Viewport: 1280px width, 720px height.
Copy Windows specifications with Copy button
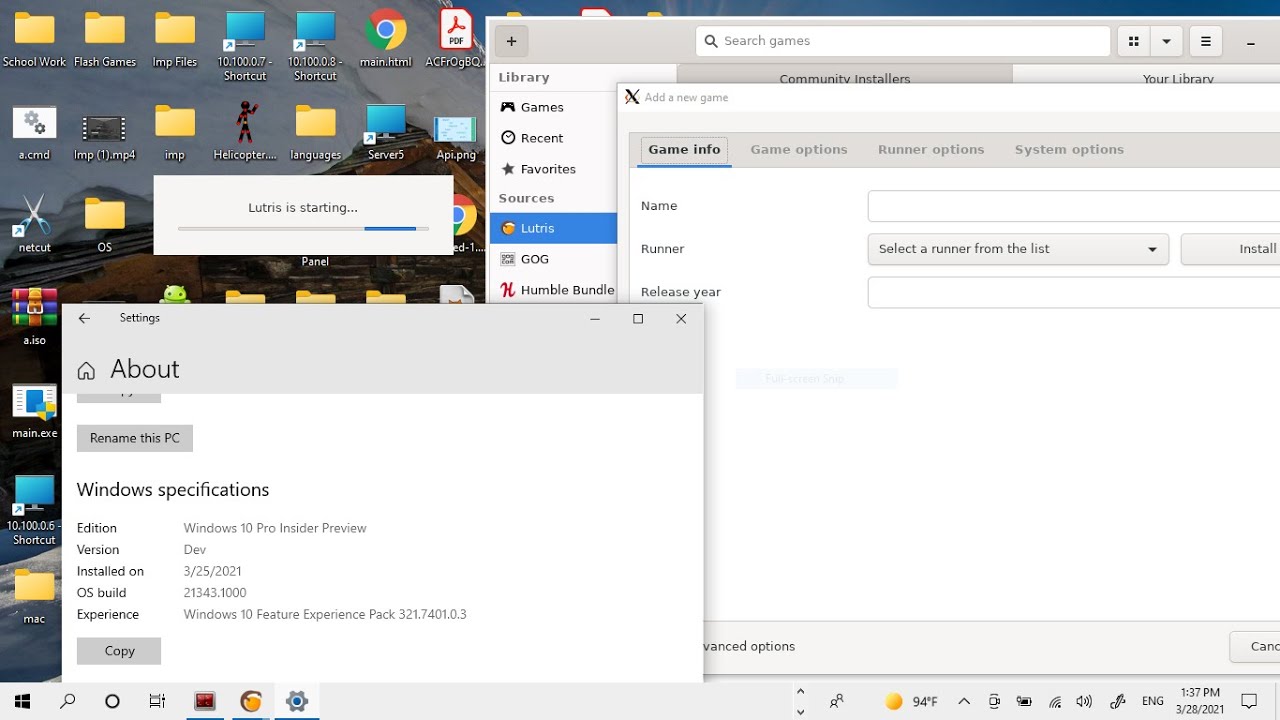click(x=119, y=651)
